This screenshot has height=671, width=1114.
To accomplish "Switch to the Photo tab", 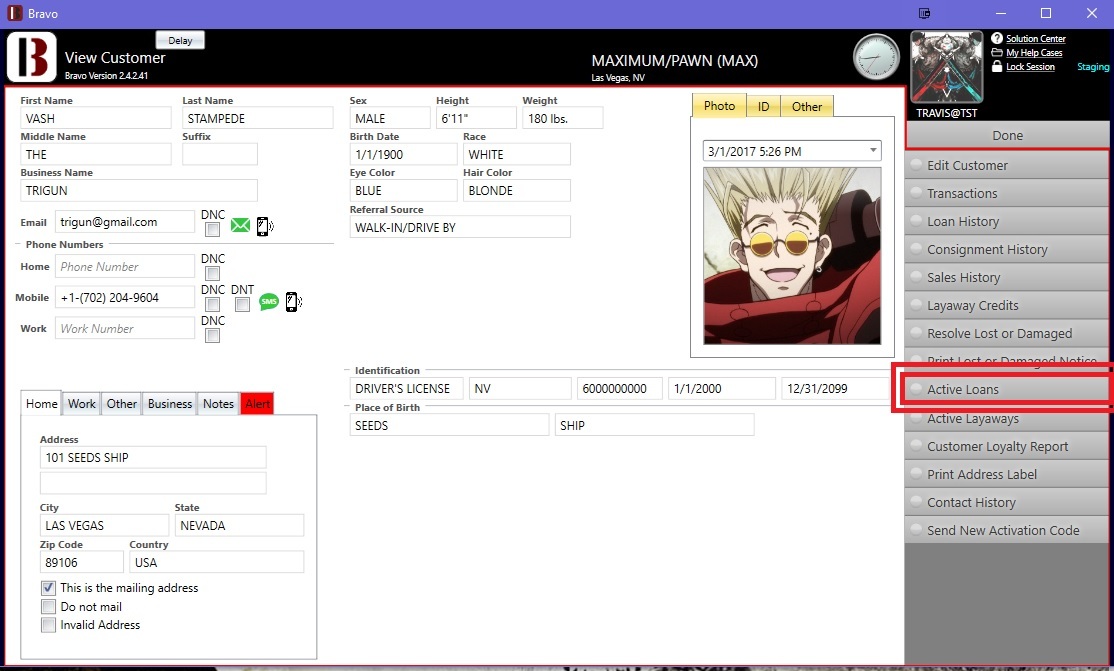I will [x=719, y=106].
